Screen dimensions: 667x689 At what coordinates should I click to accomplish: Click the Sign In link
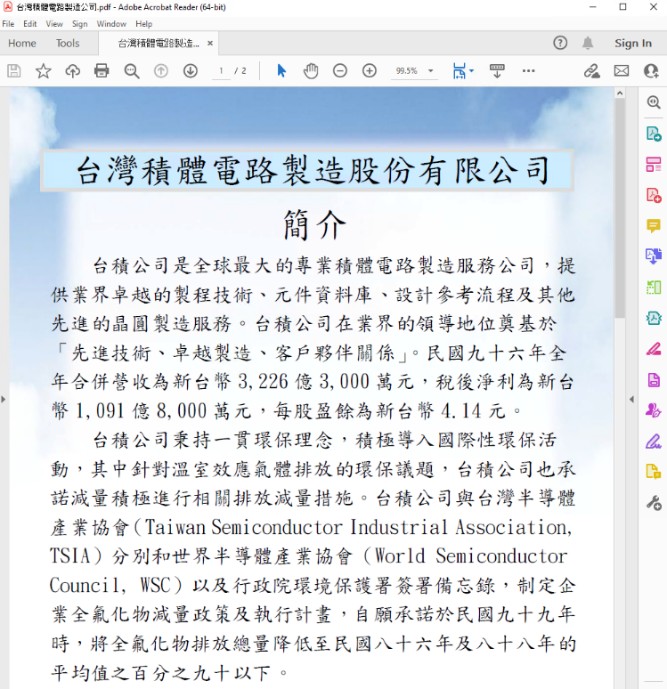(x=632, y=43)
